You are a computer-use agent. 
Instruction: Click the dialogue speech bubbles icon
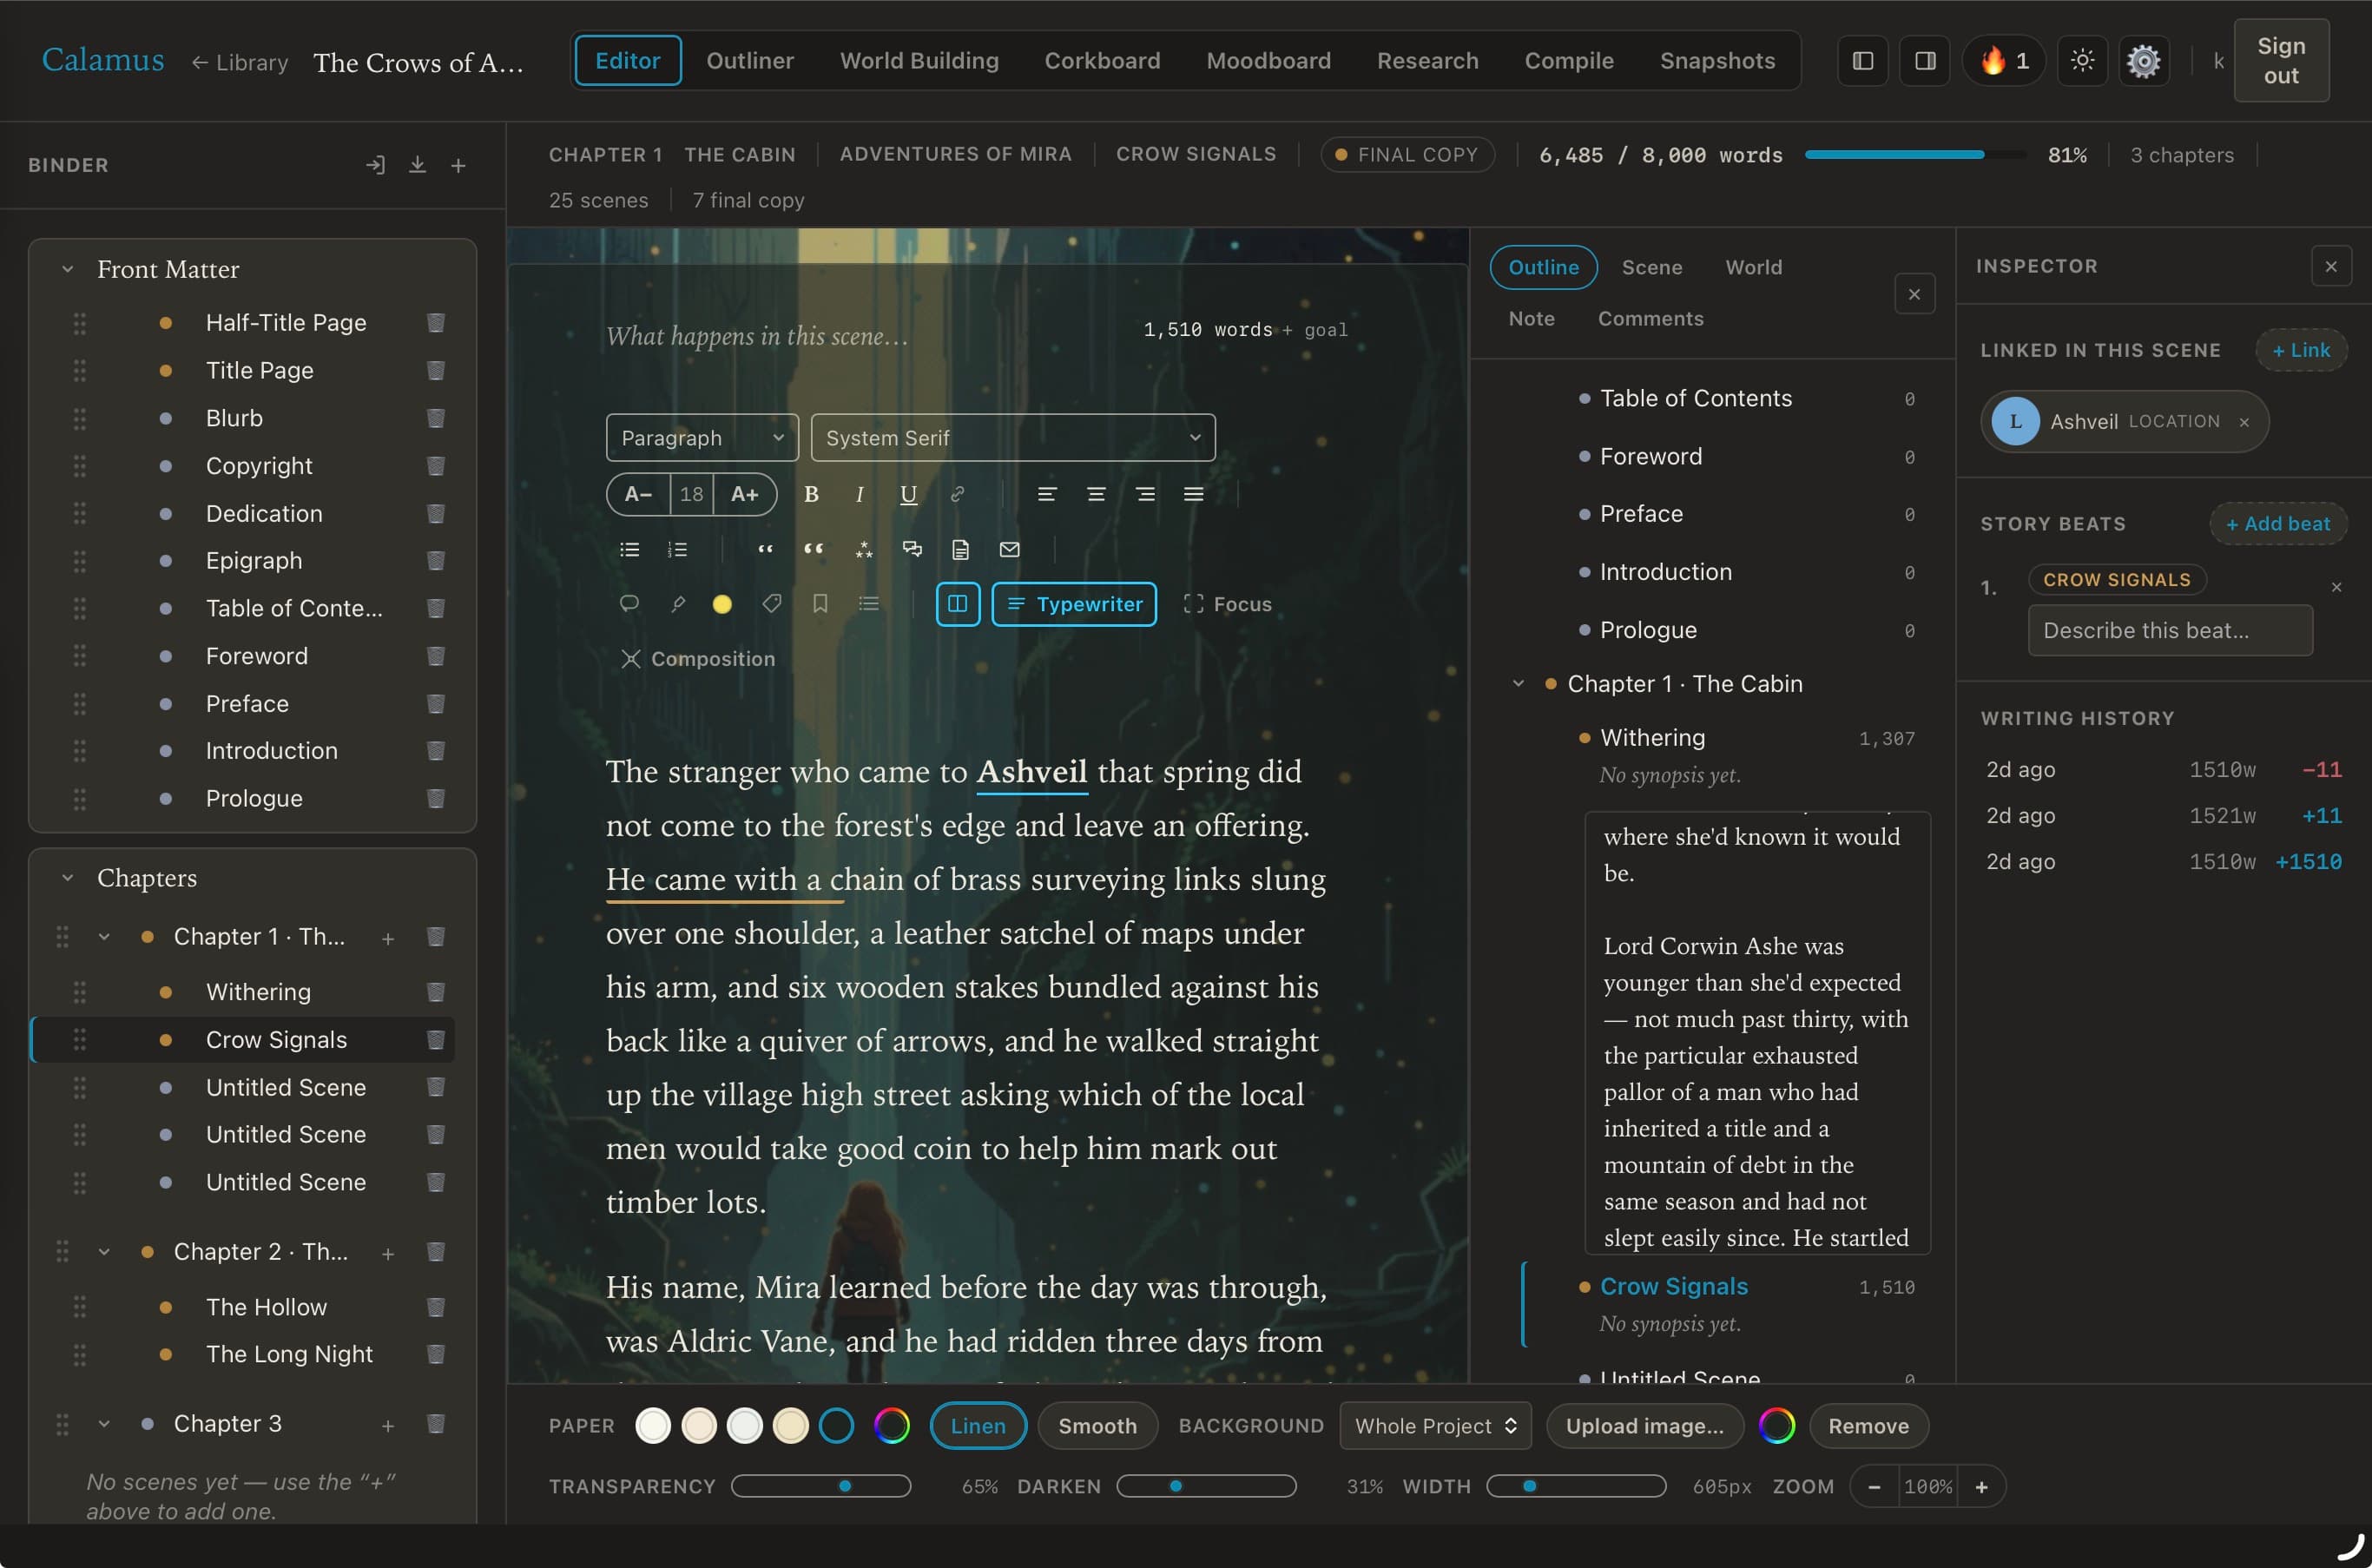[x=912, y=549]
